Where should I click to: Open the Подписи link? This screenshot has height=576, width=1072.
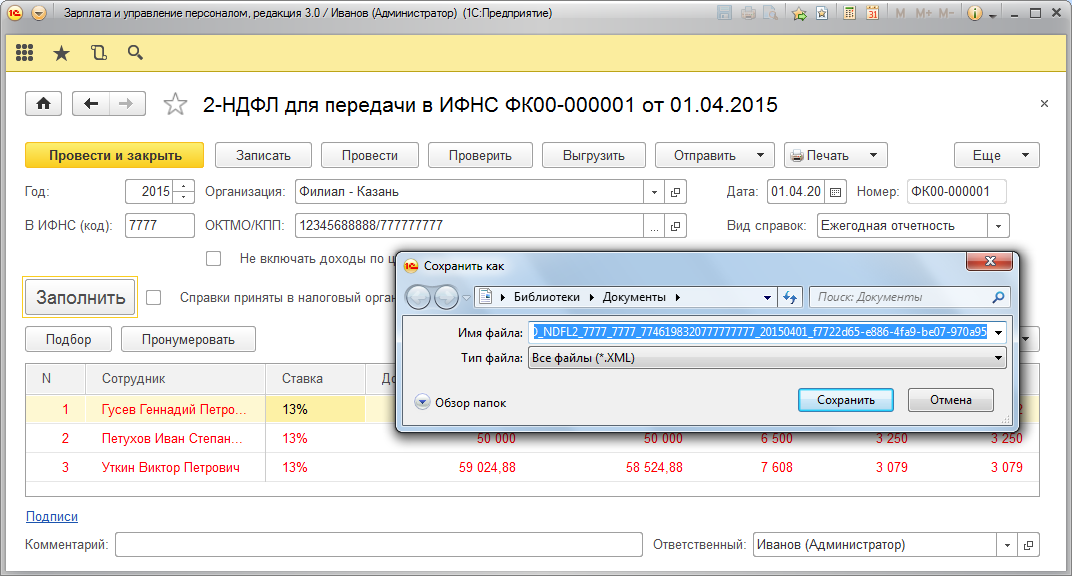tap(52, 517)
